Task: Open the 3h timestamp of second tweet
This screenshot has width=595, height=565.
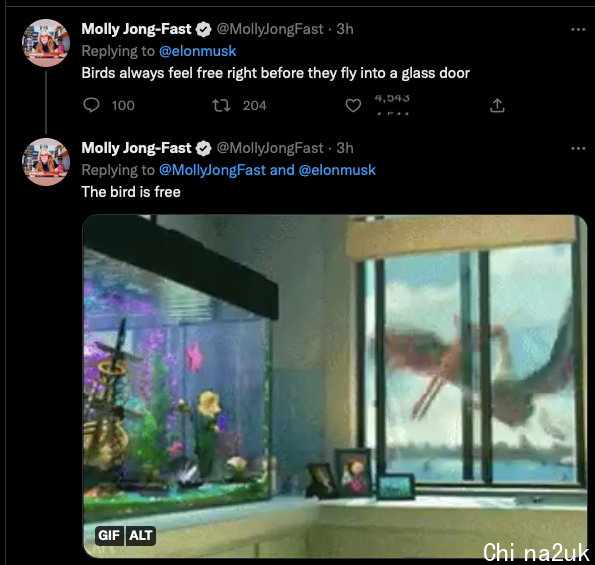Action: coord(345,148)
